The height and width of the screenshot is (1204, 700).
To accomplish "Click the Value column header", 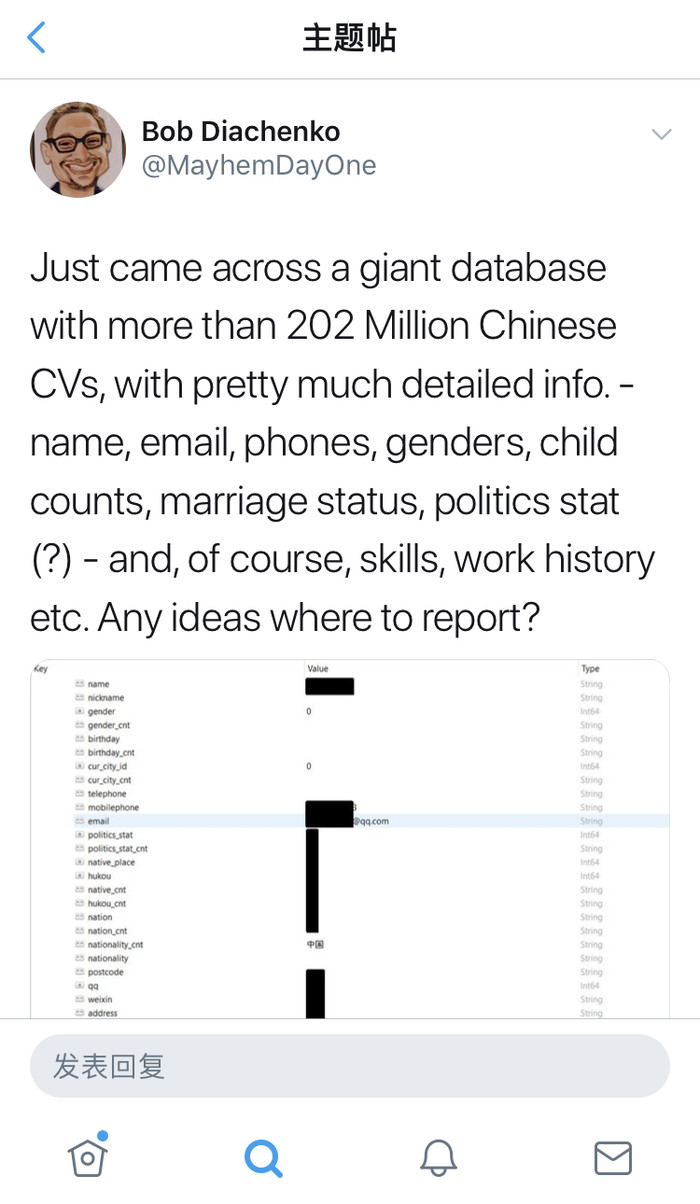I will (318, 668).
